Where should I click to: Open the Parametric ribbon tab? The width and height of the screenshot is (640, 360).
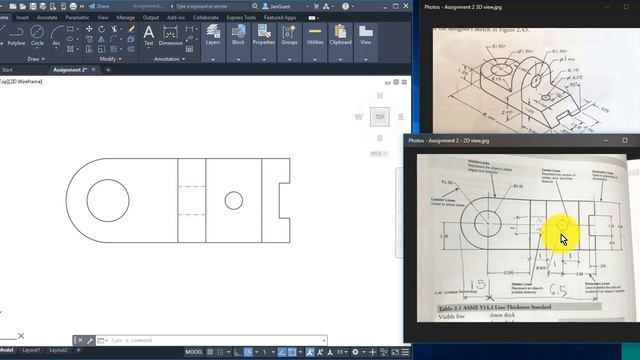(x=77, y=18)
